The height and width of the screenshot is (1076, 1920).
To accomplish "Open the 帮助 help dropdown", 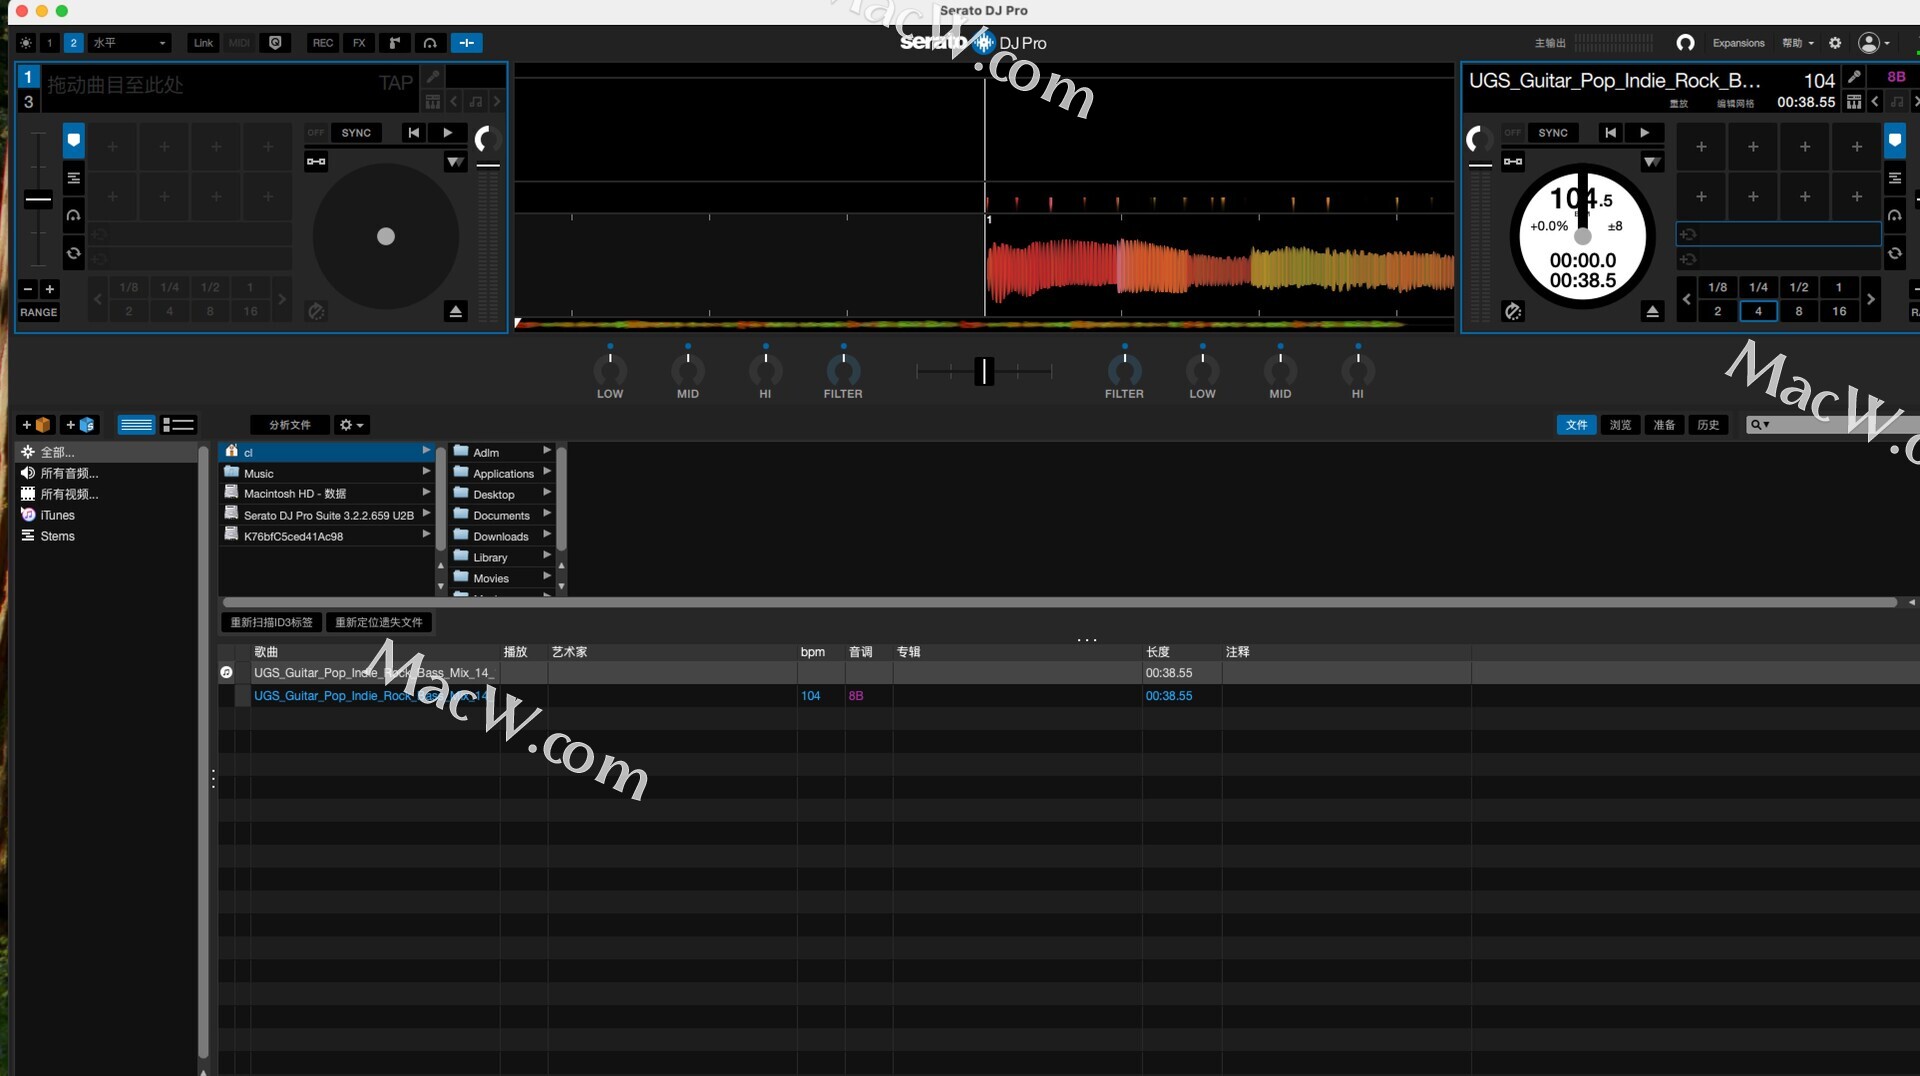I will click(1798, 43).
